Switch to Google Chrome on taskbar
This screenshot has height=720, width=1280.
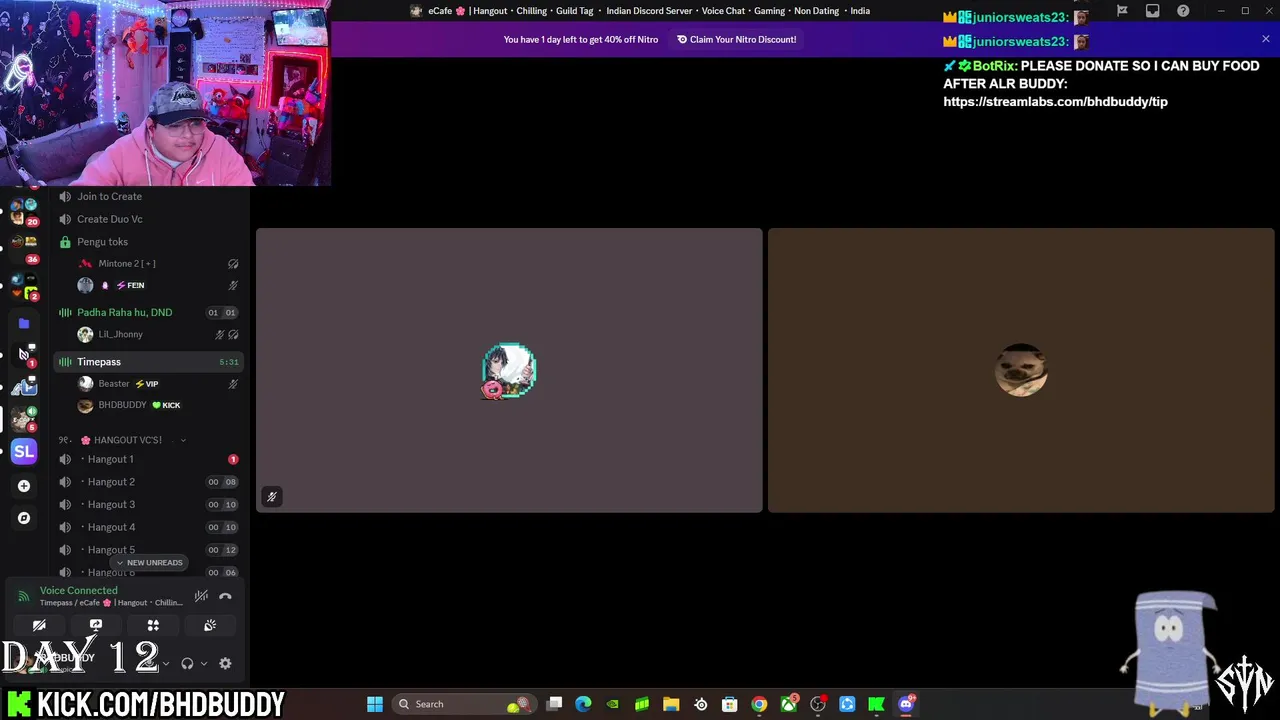[759, 704]
